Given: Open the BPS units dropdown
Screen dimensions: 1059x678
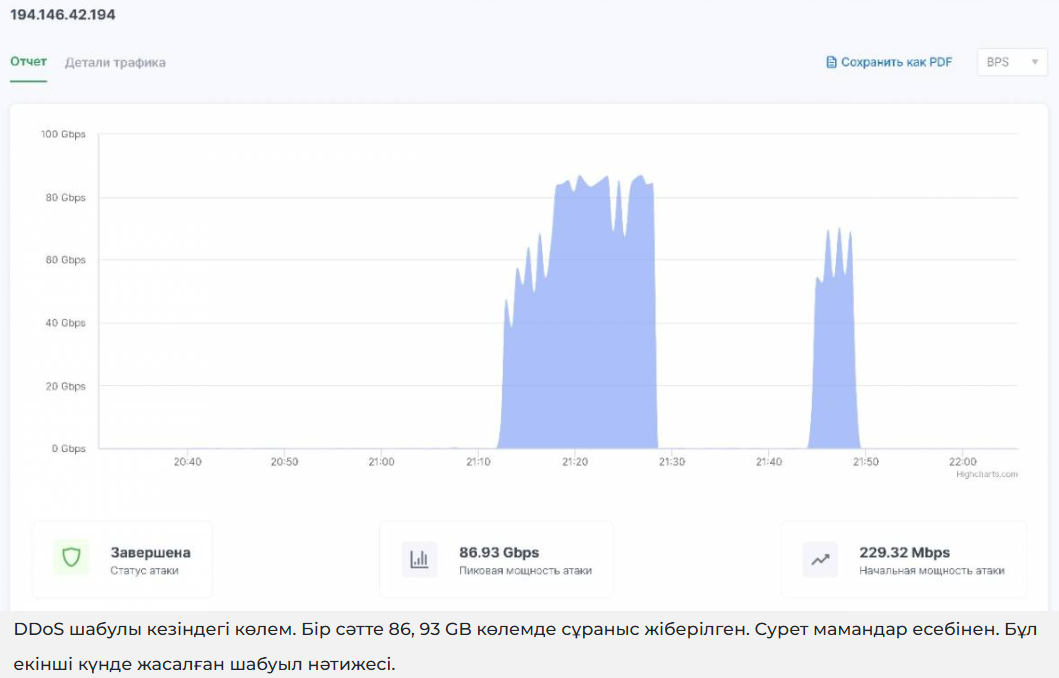Looking at the screenshot, I should (x=1010, y=62).
